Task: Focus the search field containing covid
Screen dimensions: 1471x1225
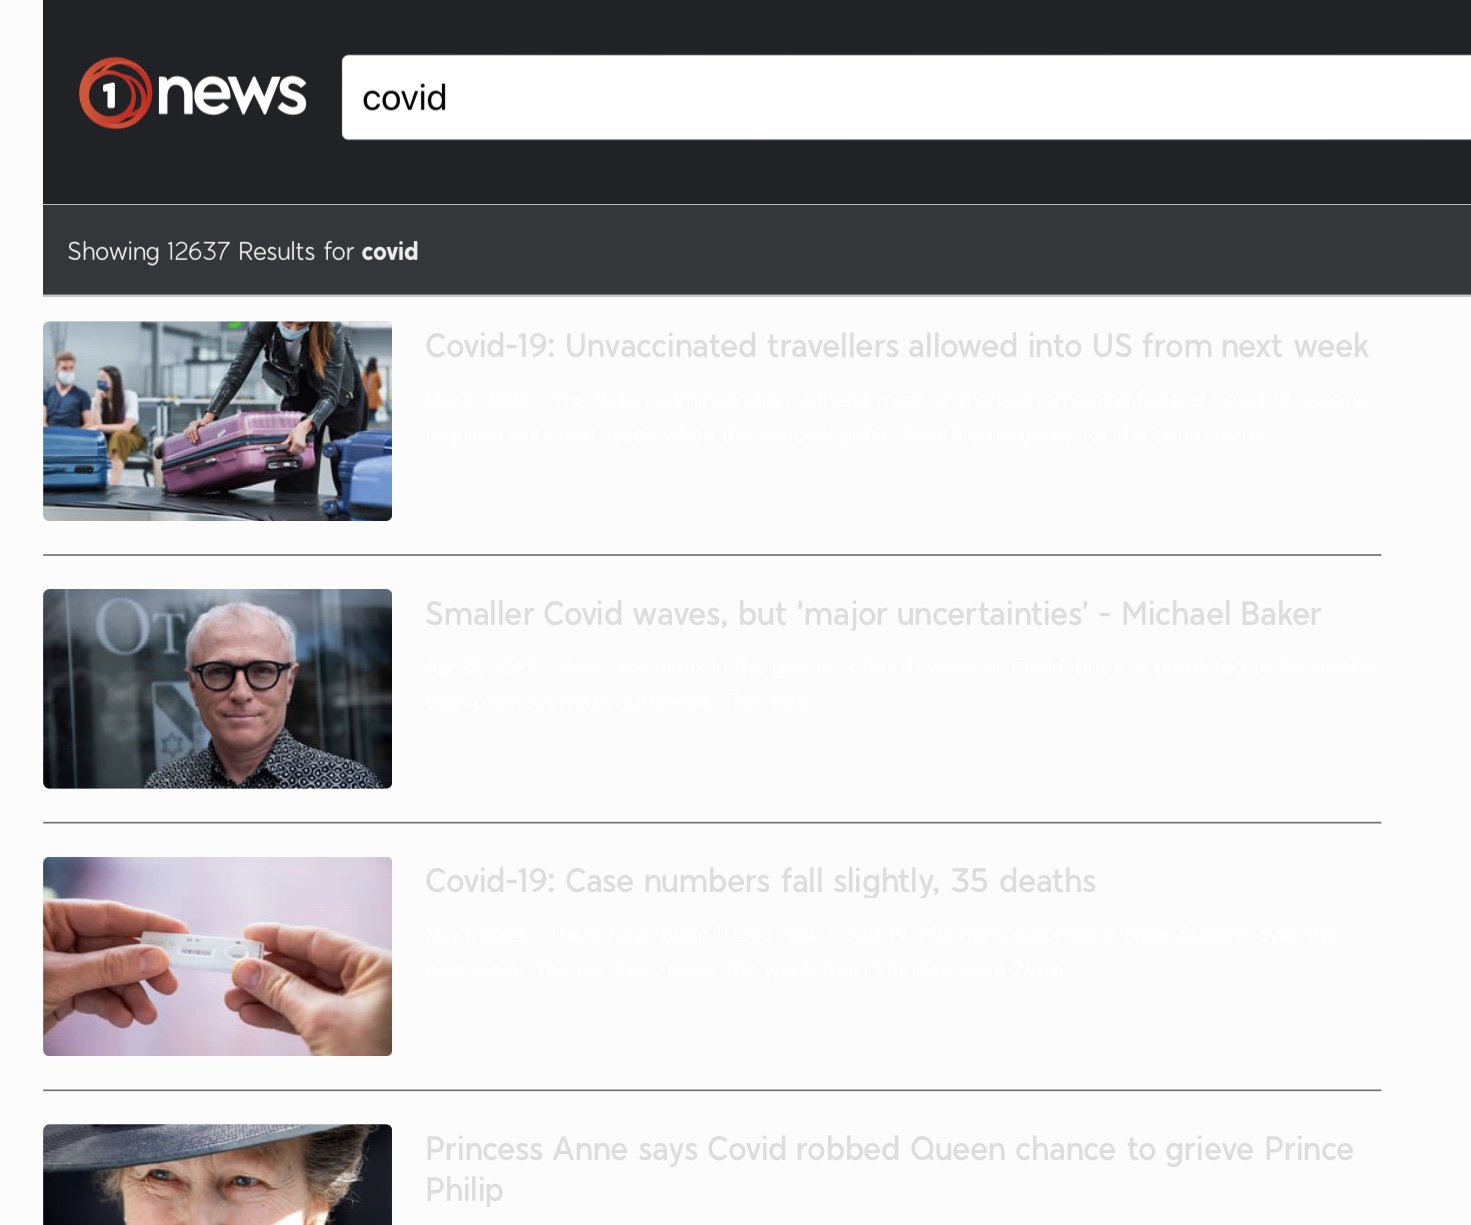Action: 906,97
